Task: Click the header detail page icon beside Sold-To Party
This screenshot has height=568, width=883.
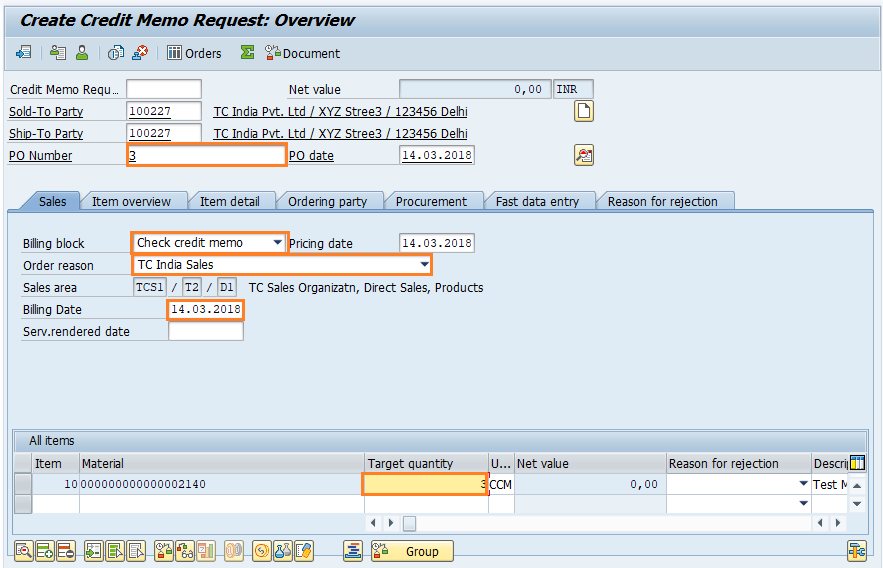Action: 584,111
